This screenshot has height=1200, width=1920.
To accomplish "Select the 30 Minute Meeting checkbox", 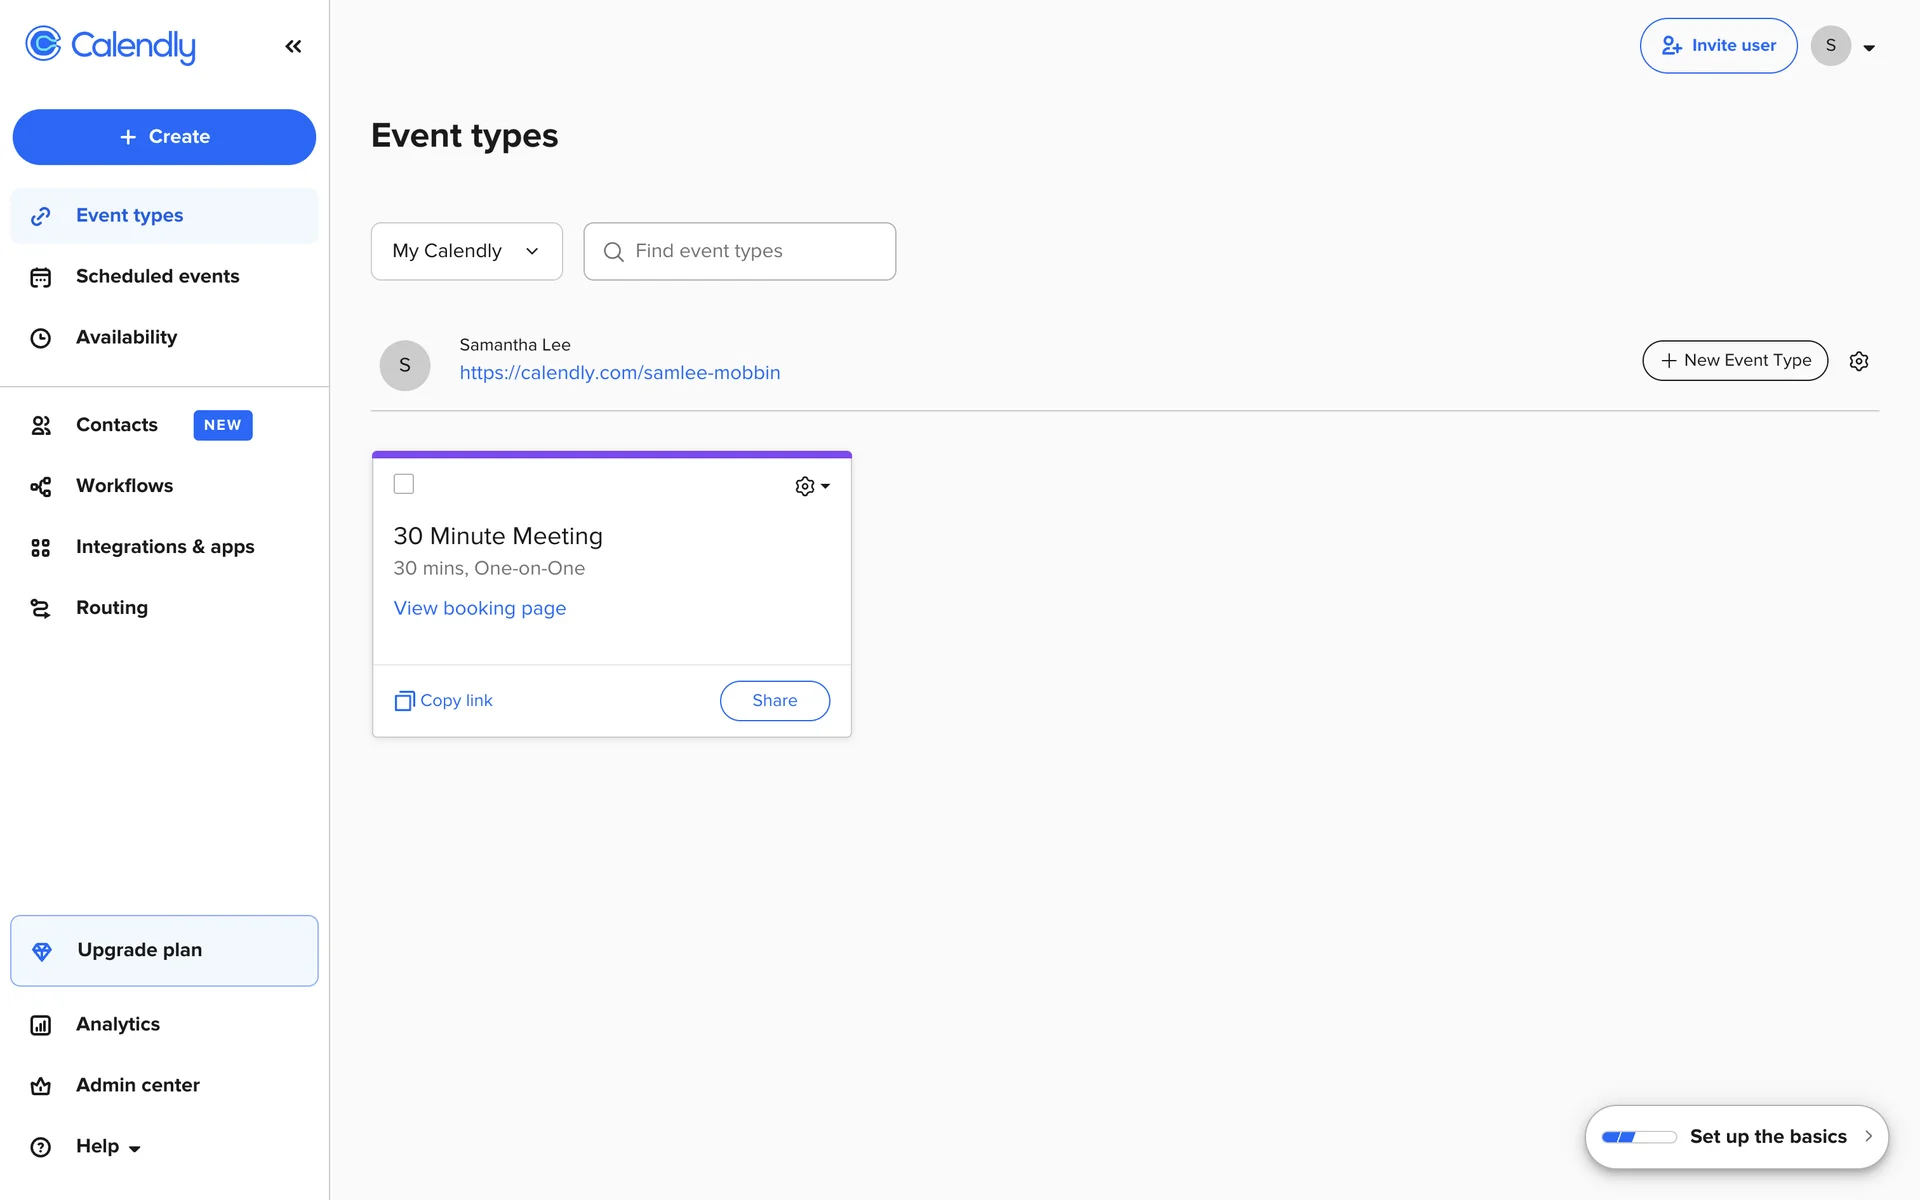I will click(x=404, y=484).
